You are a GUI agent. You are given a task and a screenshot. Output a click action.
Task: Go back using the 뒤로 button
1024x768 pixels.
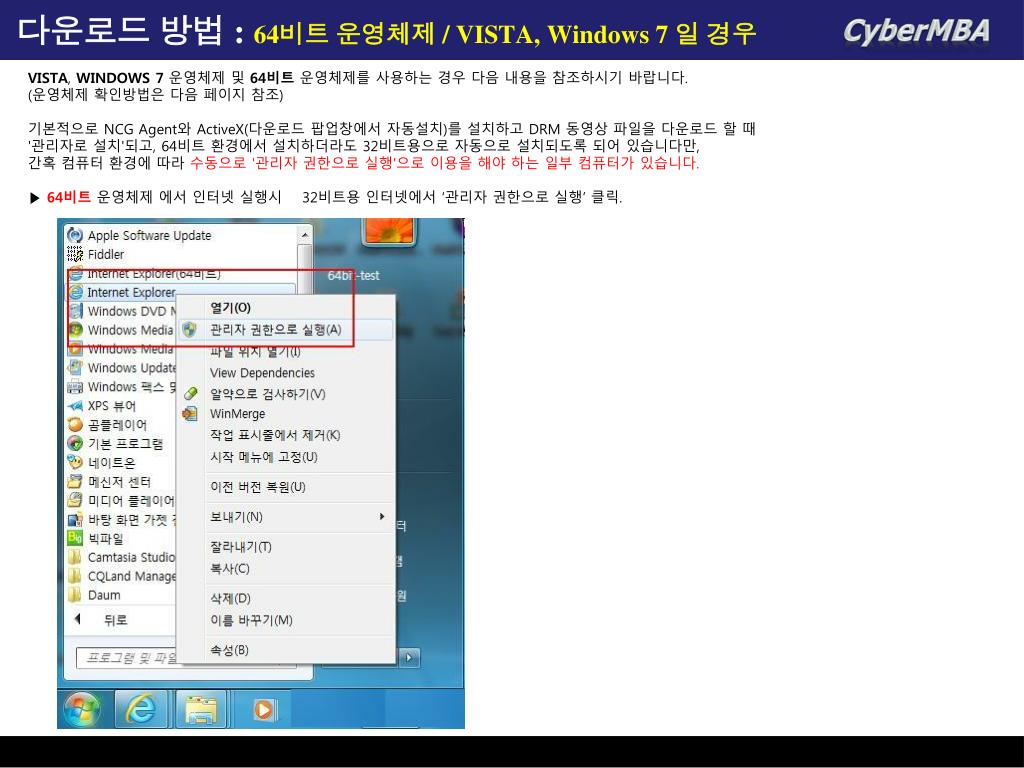(x=101, y=620)
